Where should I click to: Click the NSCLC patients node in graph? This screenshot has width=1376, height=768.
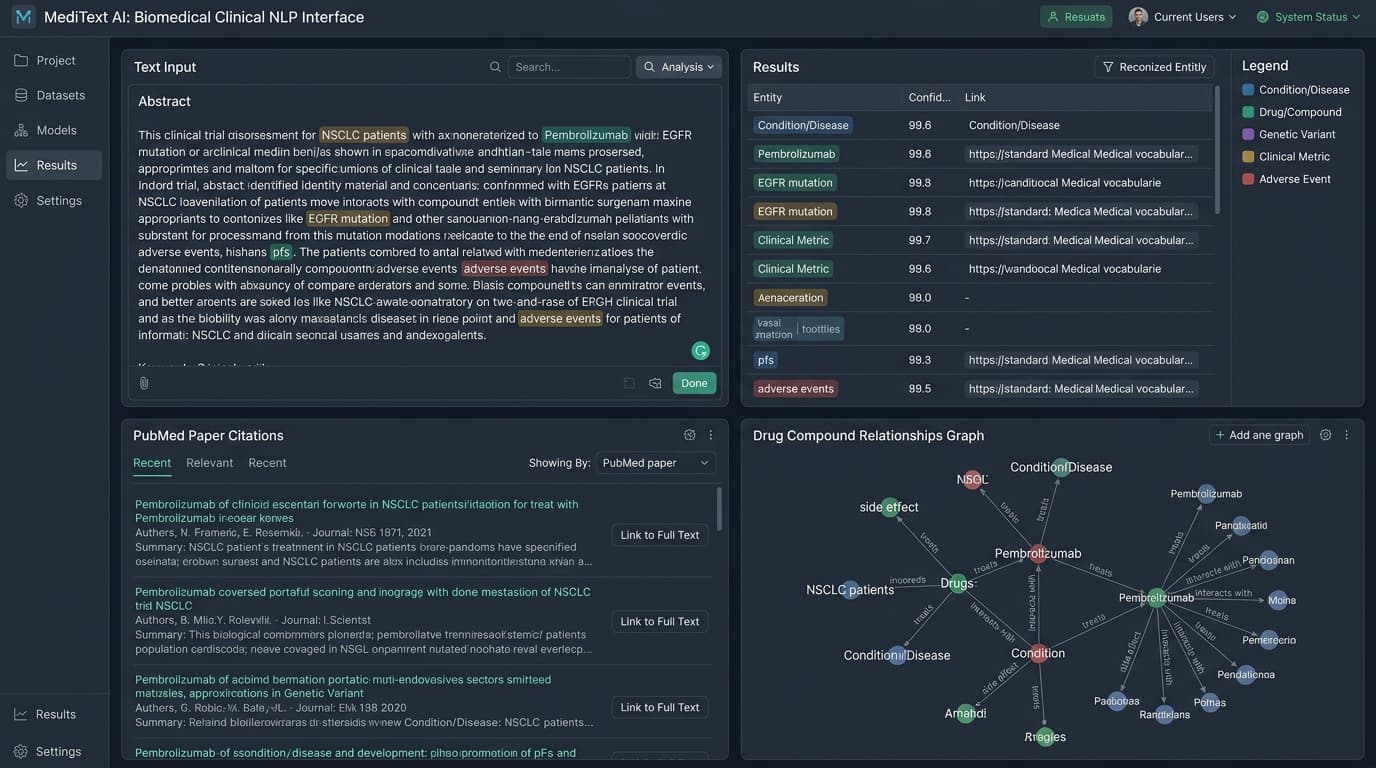click(x=851, y=590)
